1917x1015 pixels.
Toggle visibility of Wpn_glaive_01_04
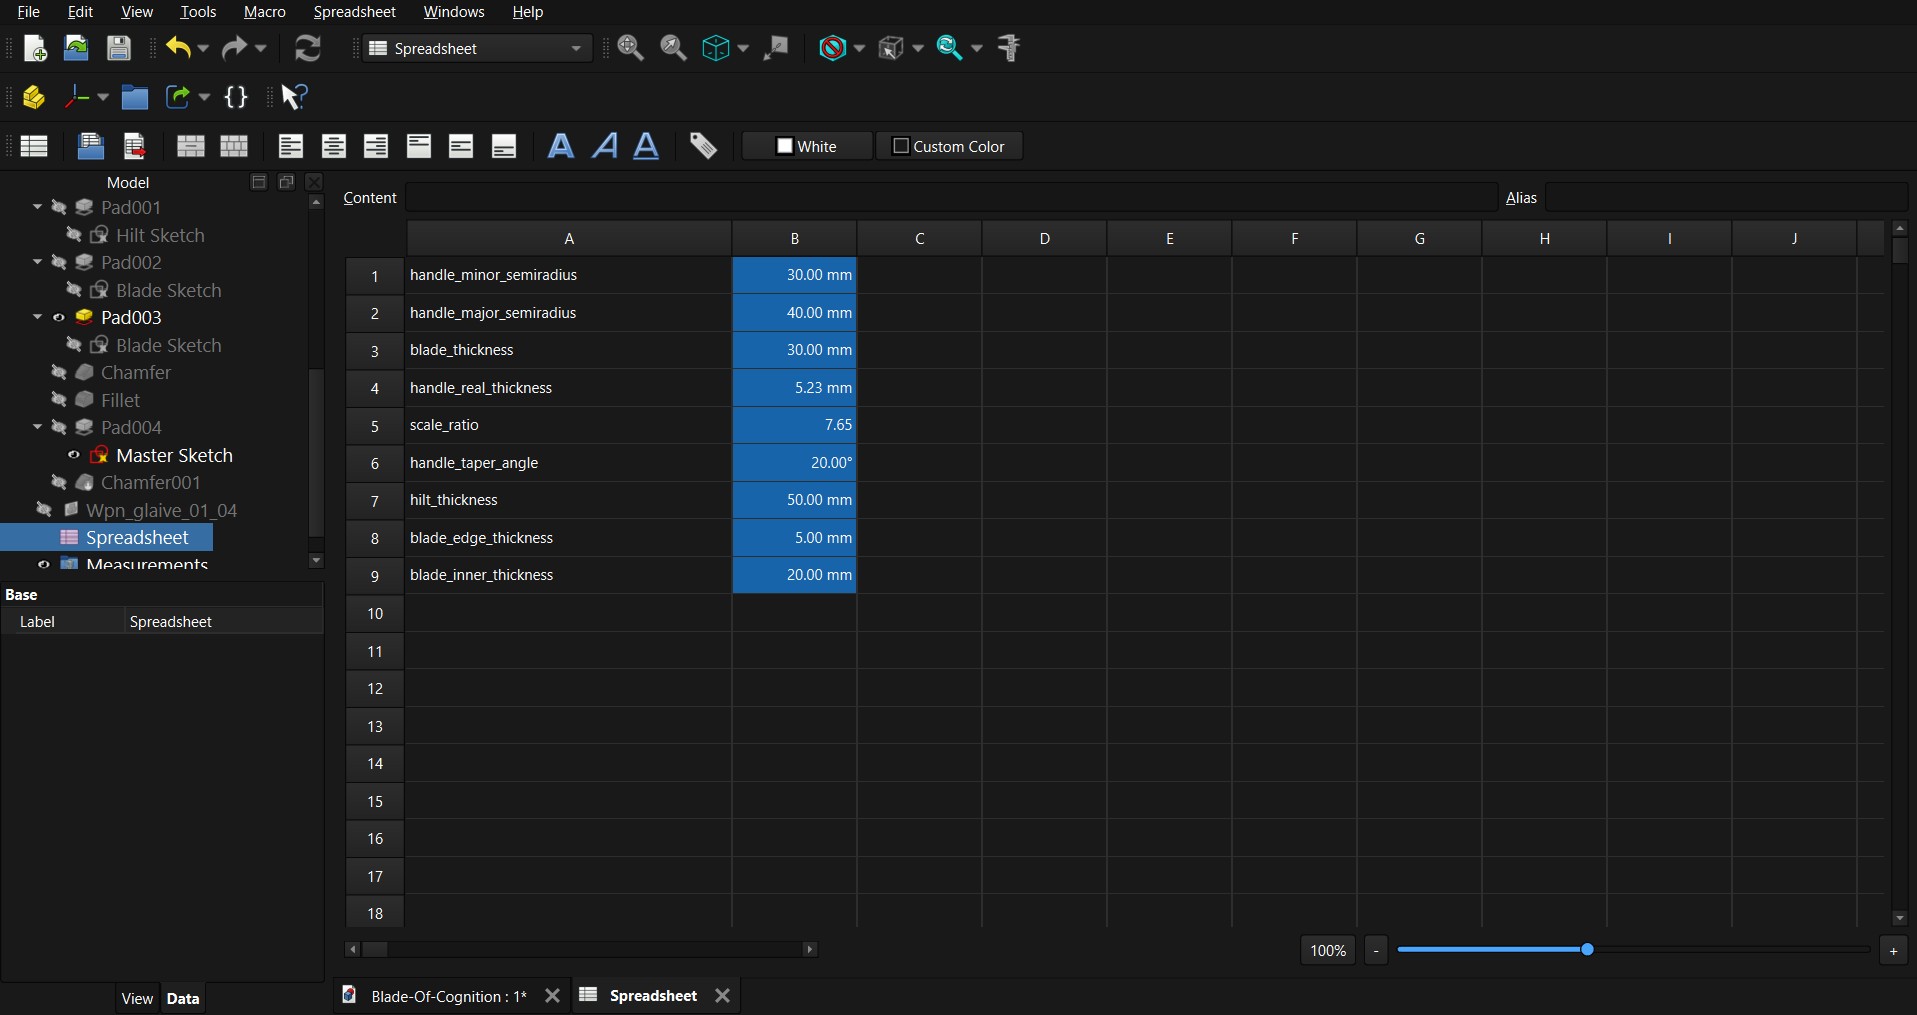click(x=44, y=510)
